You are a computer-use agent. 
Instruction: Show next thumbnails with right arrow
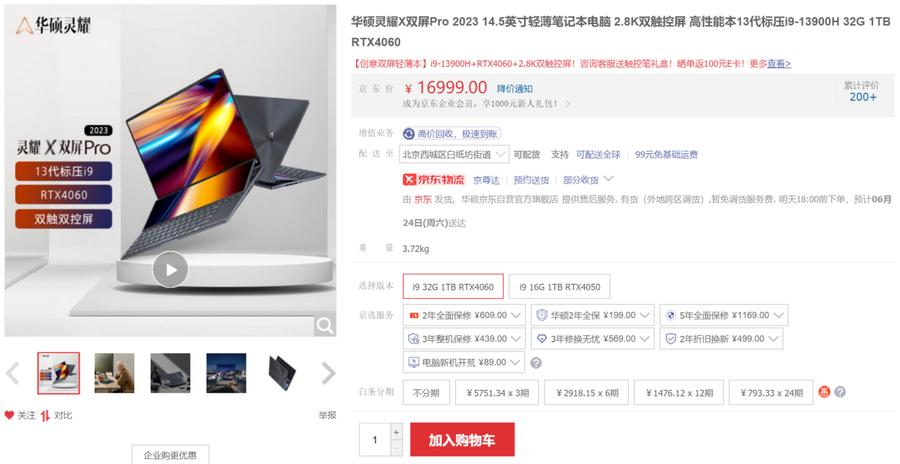click(328, 373)
